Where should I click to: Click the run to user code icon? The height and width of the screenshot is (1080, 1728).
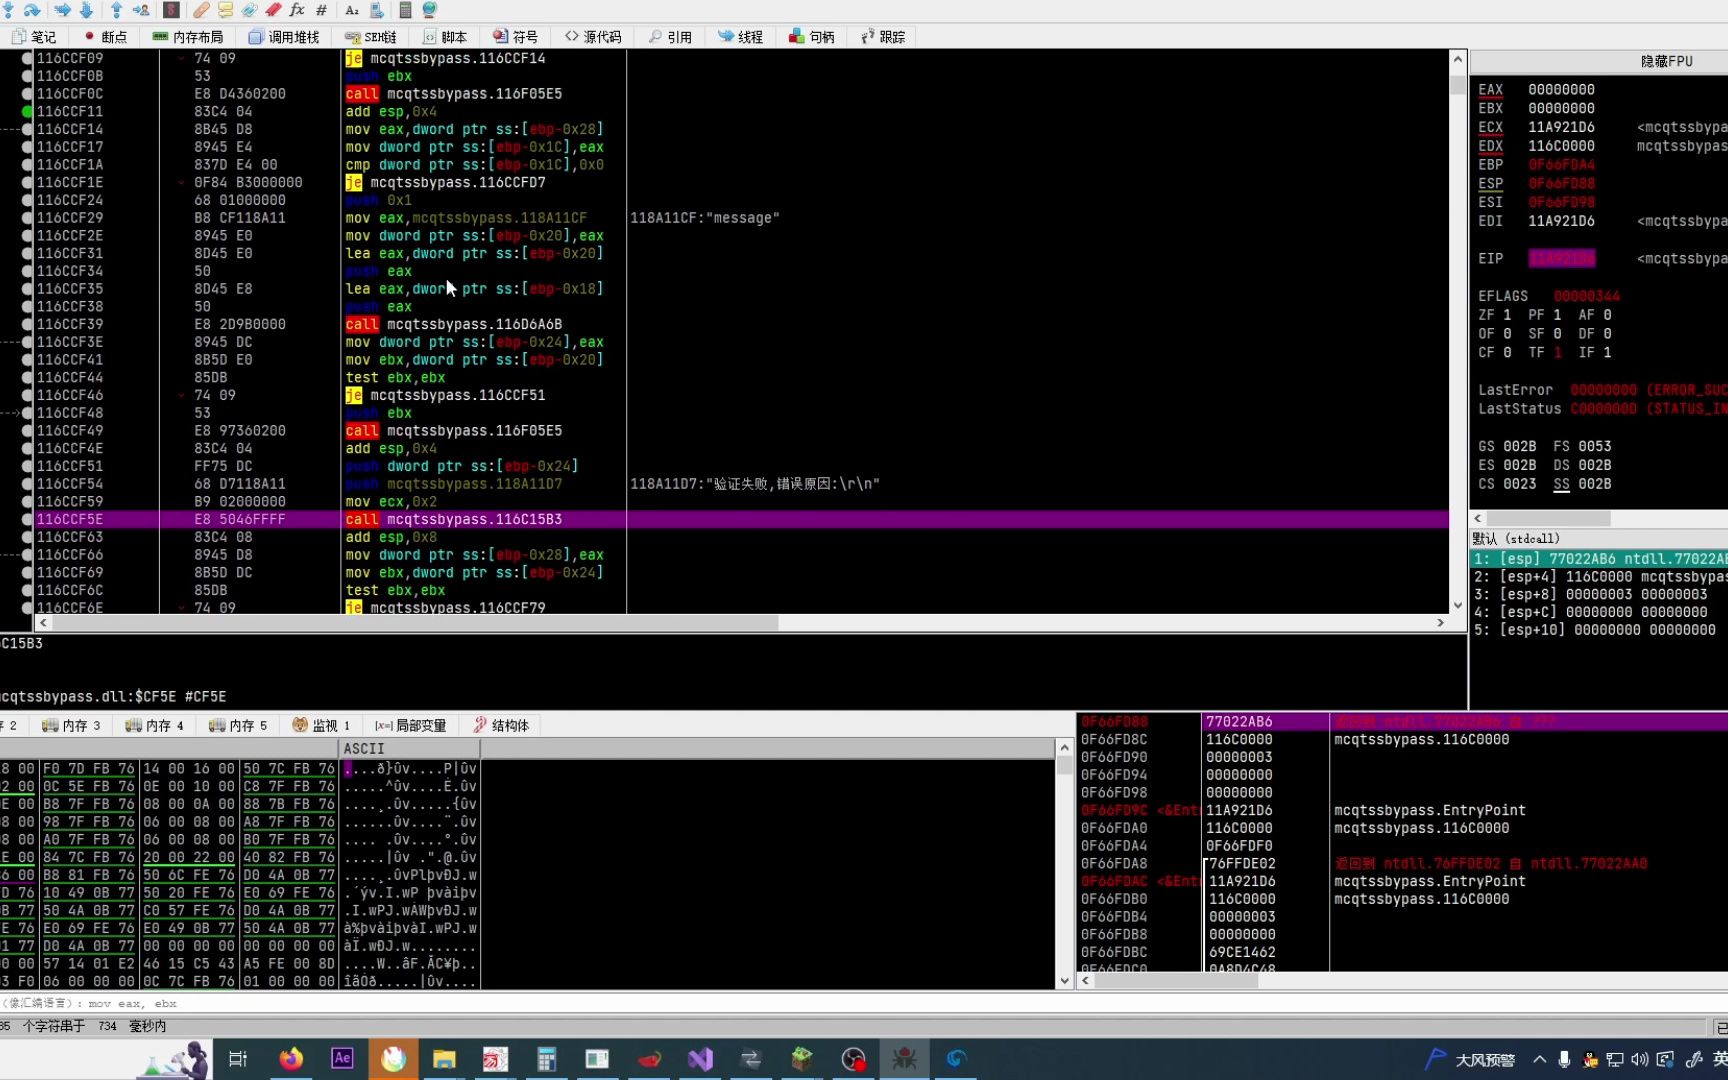point(141,10)
